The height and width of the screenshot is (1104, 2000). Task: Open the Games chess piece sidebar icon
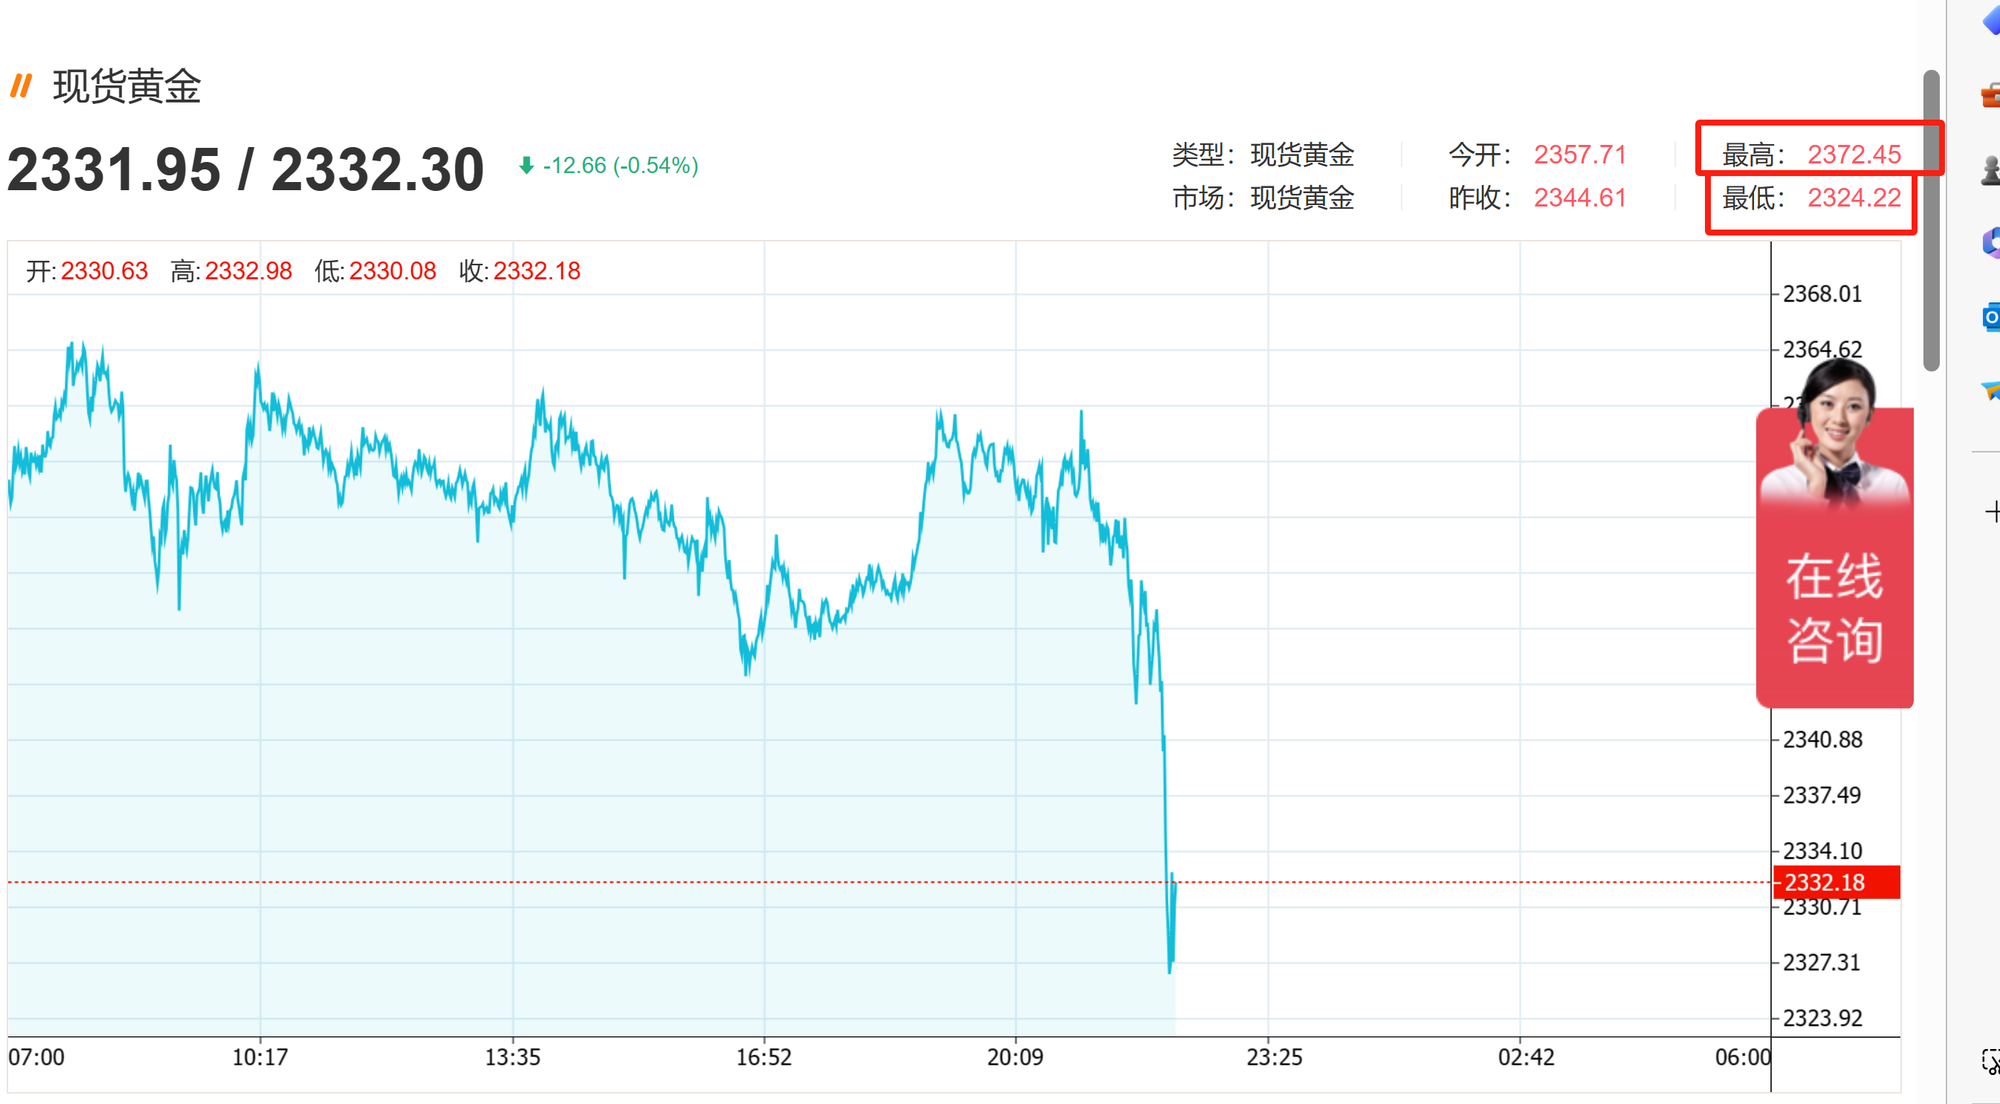(1991, 171)
